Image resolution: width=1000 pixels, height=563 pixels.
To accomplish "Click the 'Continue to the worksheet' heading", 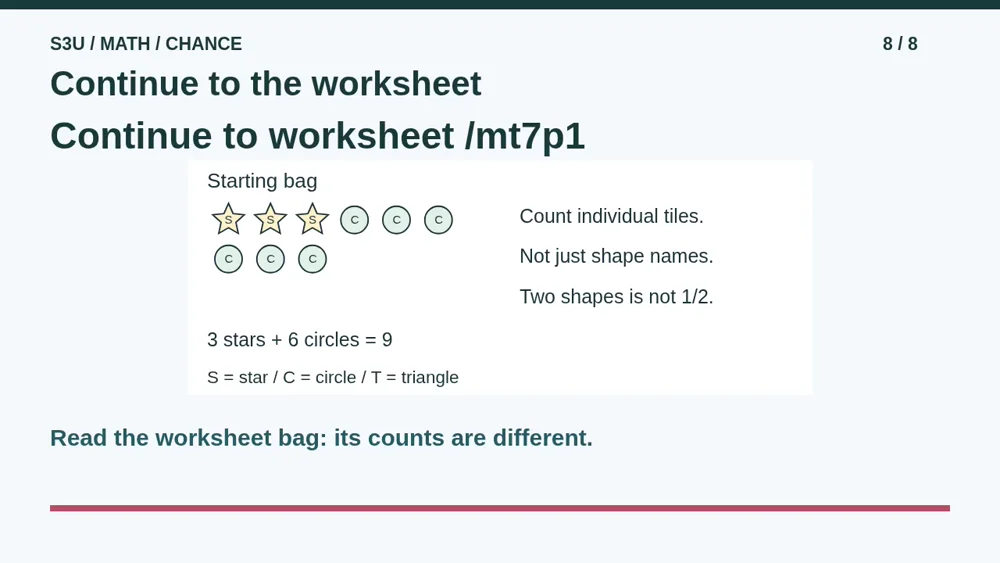I will click(x=265, y=84).
